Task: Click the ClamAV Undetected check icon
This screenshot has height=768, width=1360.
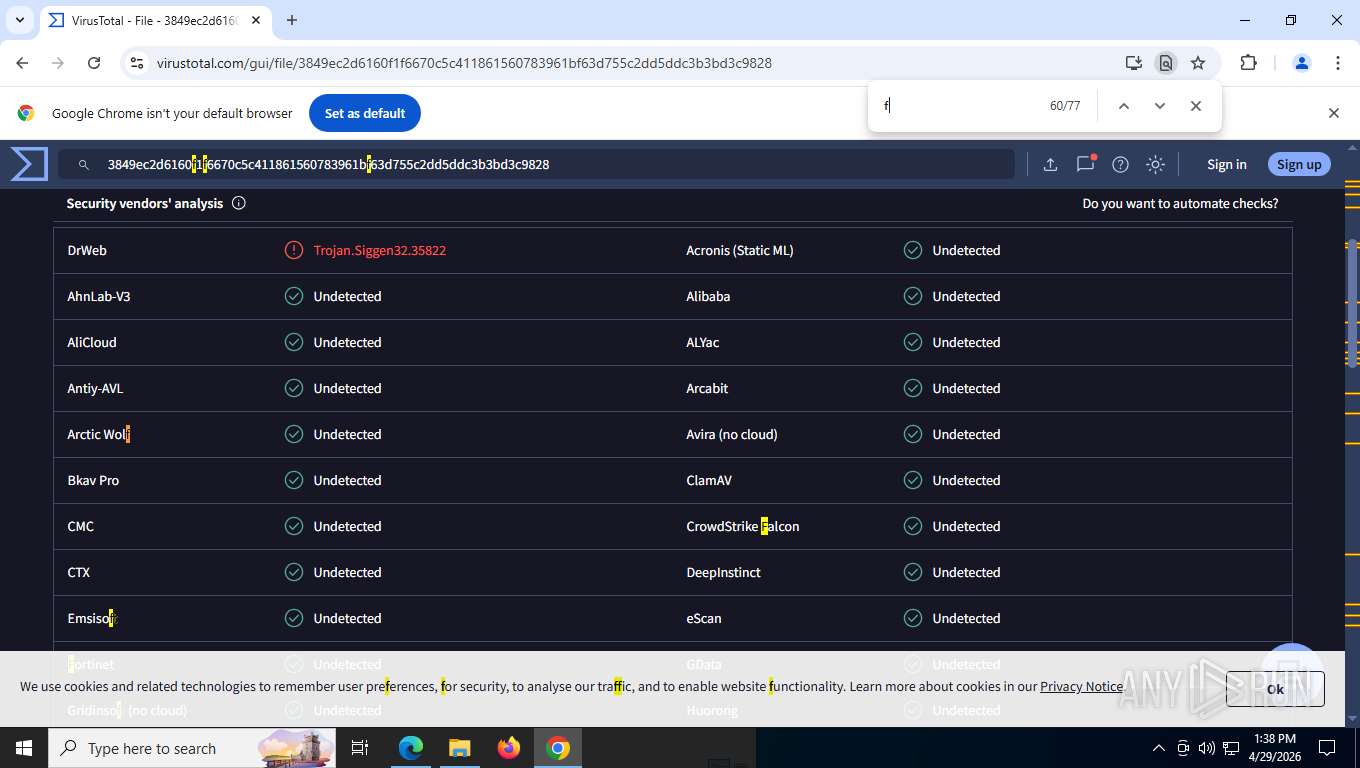Action: 913,480
